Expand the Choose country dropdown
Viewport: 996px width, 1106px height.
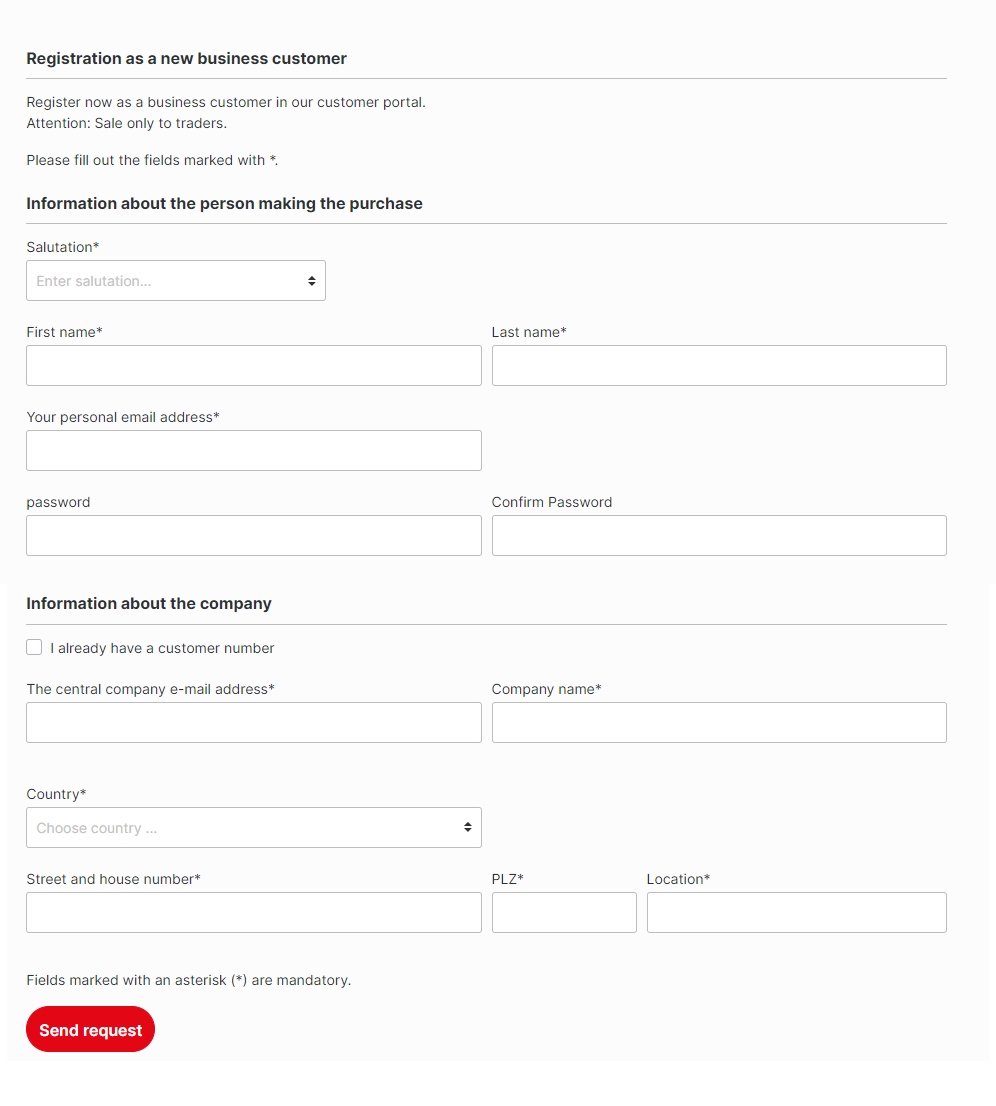pyautogui.click(x=253, y=828)
